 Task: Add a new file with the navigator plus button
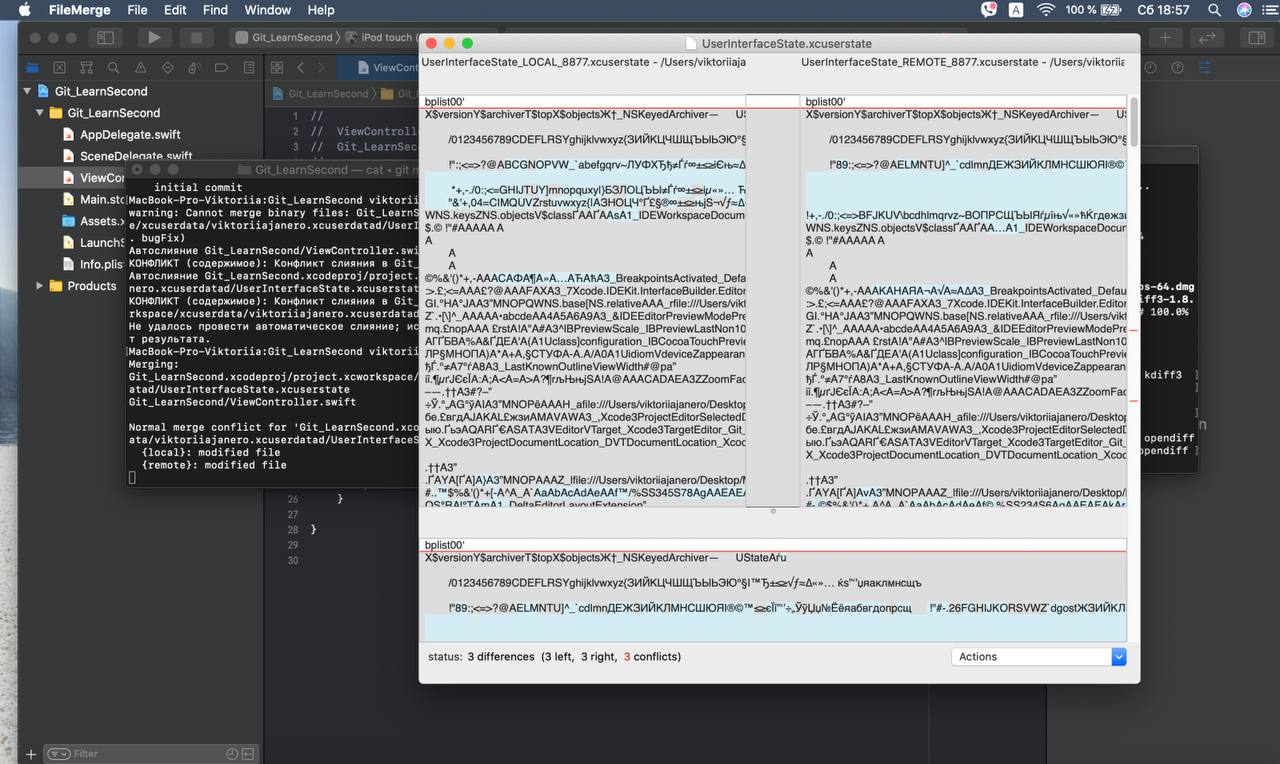coord(31,754)
